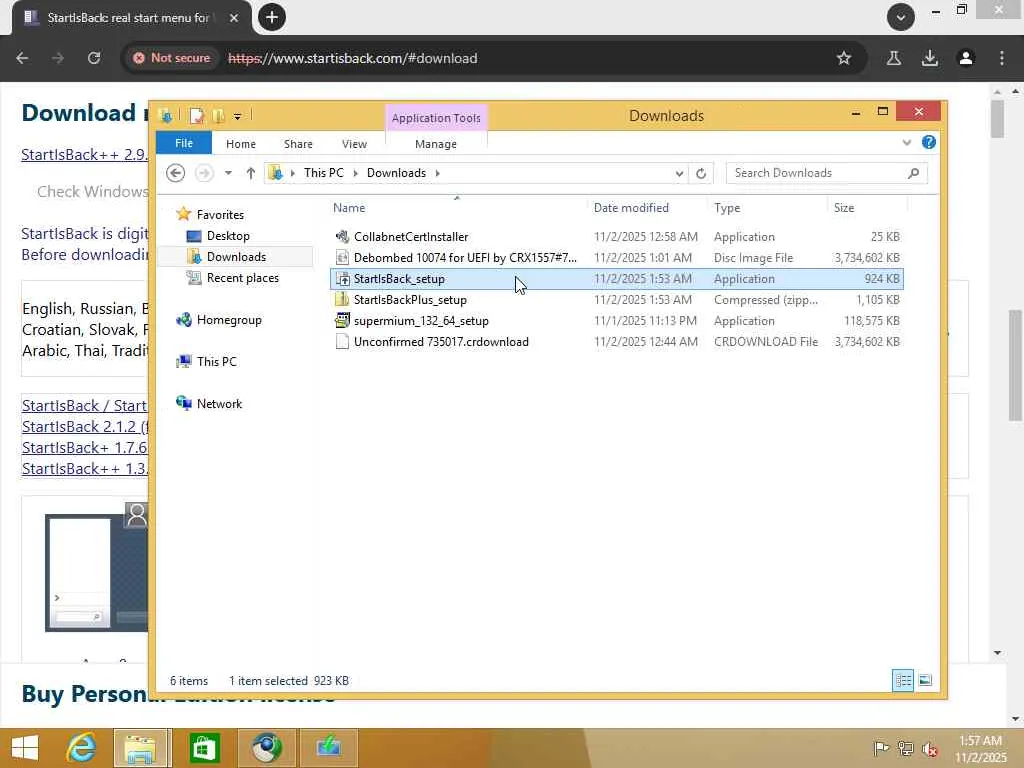Expand the Downloads breadcrumb arrow
This screenshot has height=768, width=1024.
pyautogui.click(x=438, y=173)
